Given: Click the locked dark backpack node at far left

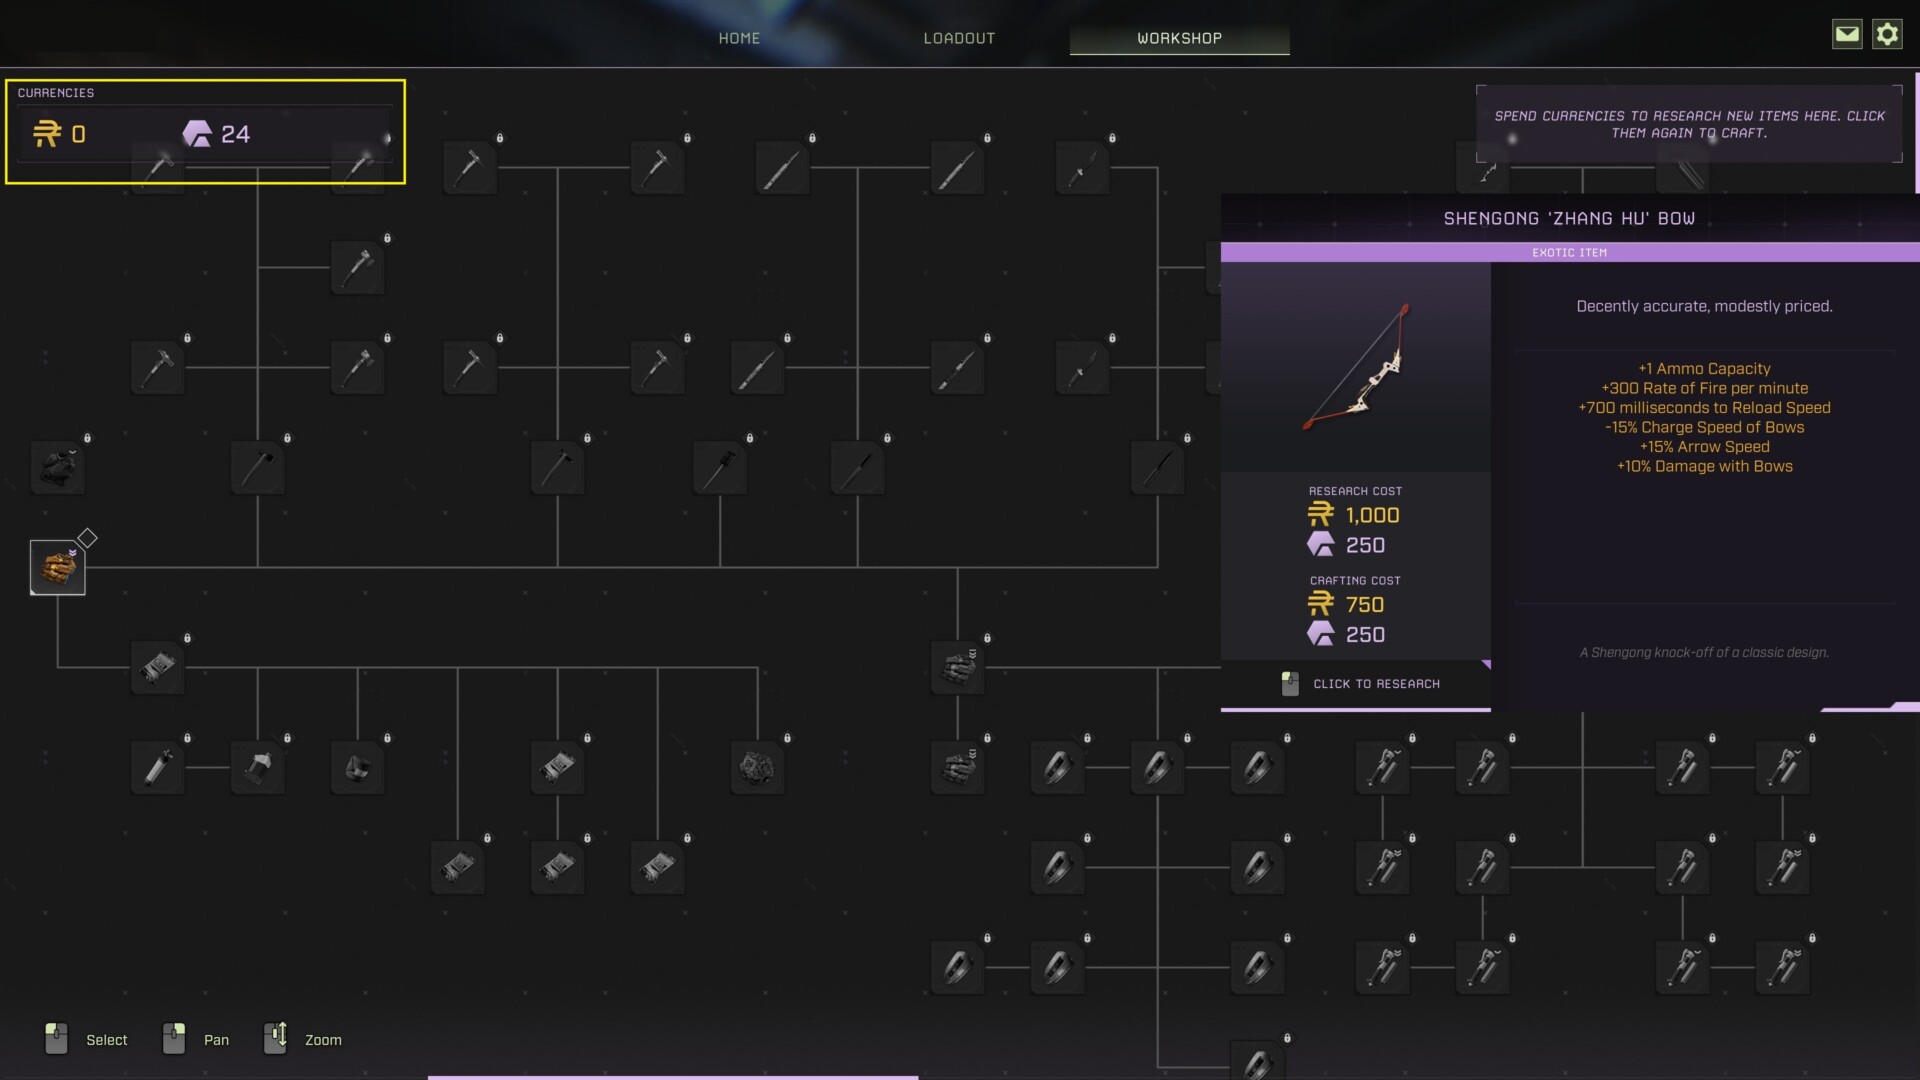Looking at the screenshot, I should tap(57, 467).
